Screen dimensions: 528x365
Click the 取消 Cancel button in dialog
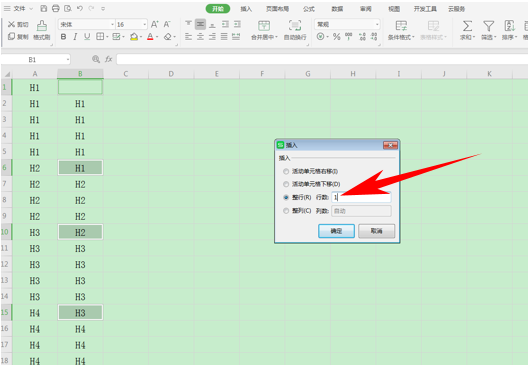coord(376,231)
